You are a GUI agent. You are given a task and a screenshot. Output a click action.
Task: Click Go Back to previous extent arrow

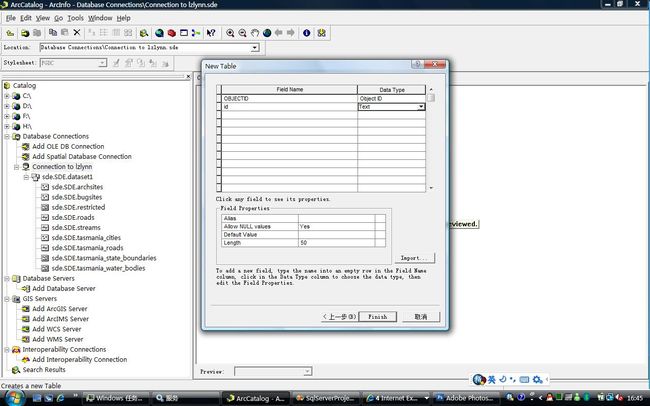pos(279,33)
